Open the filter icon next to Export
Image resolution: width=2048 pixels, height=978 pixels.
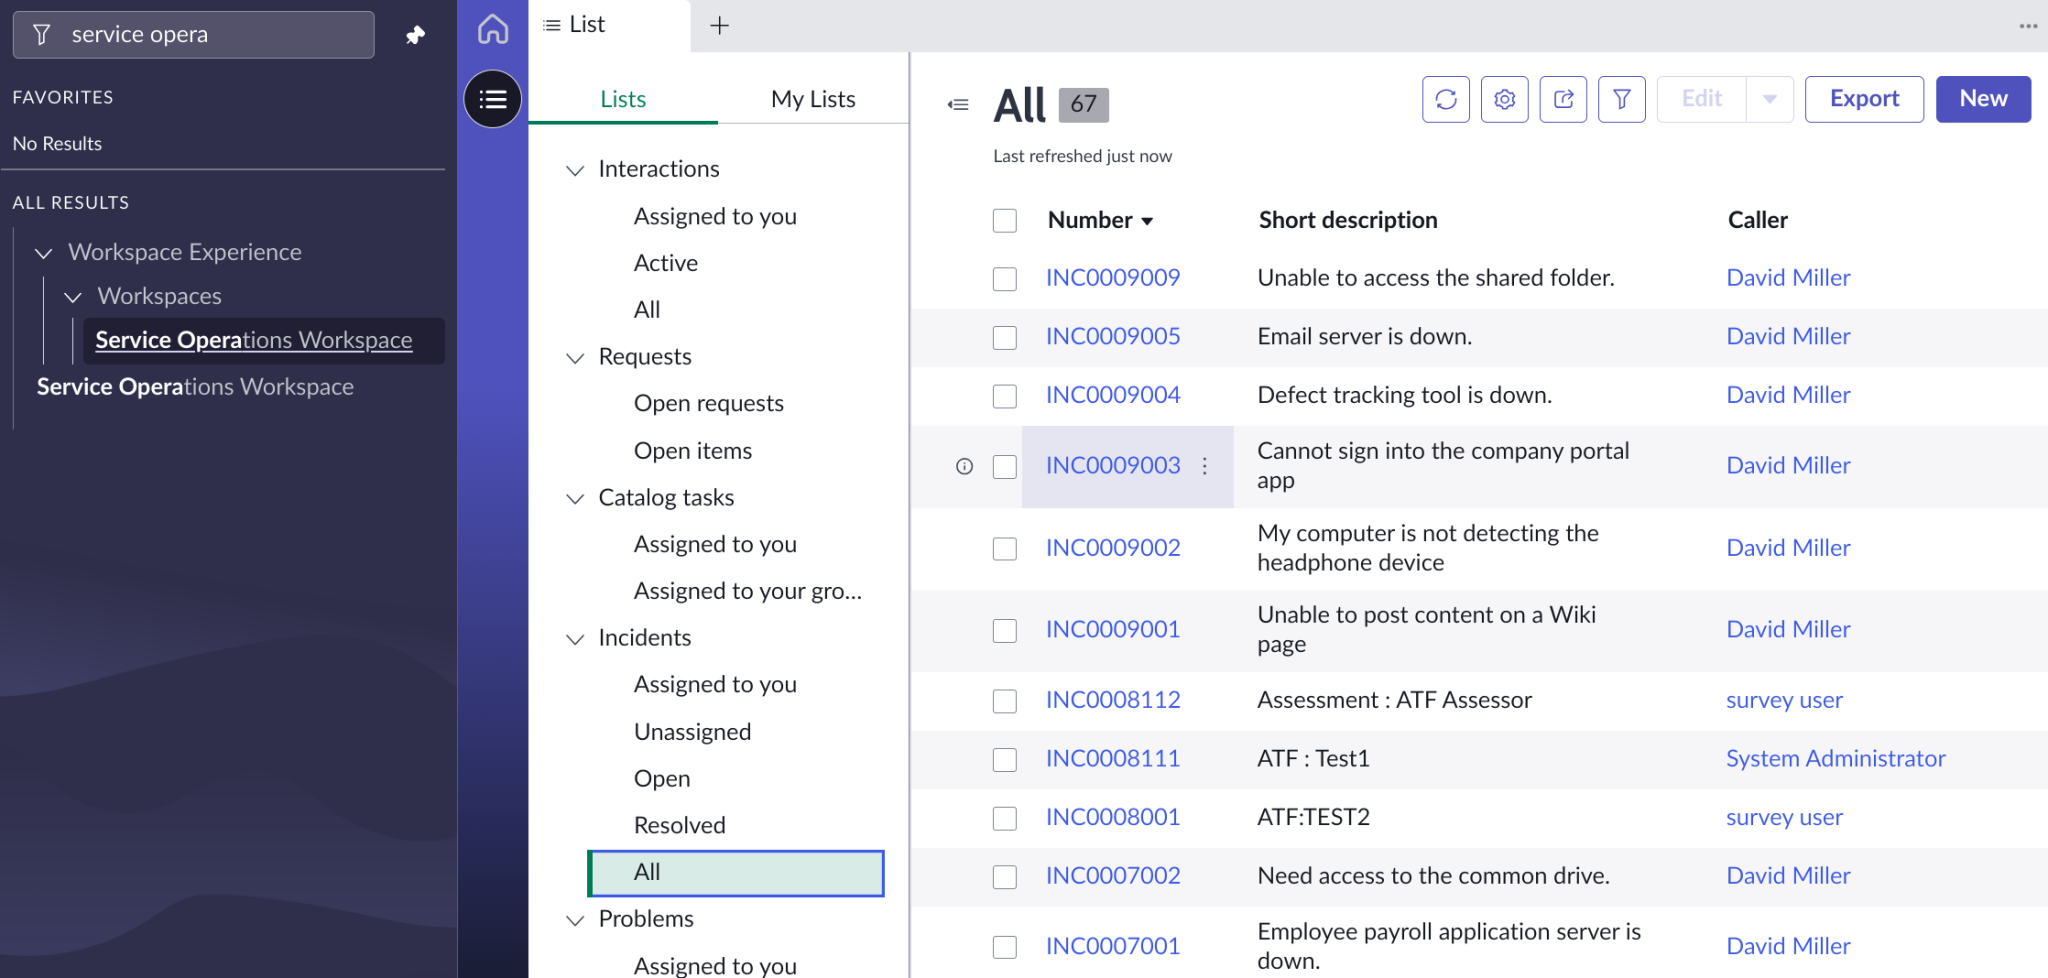(1621, 99)
